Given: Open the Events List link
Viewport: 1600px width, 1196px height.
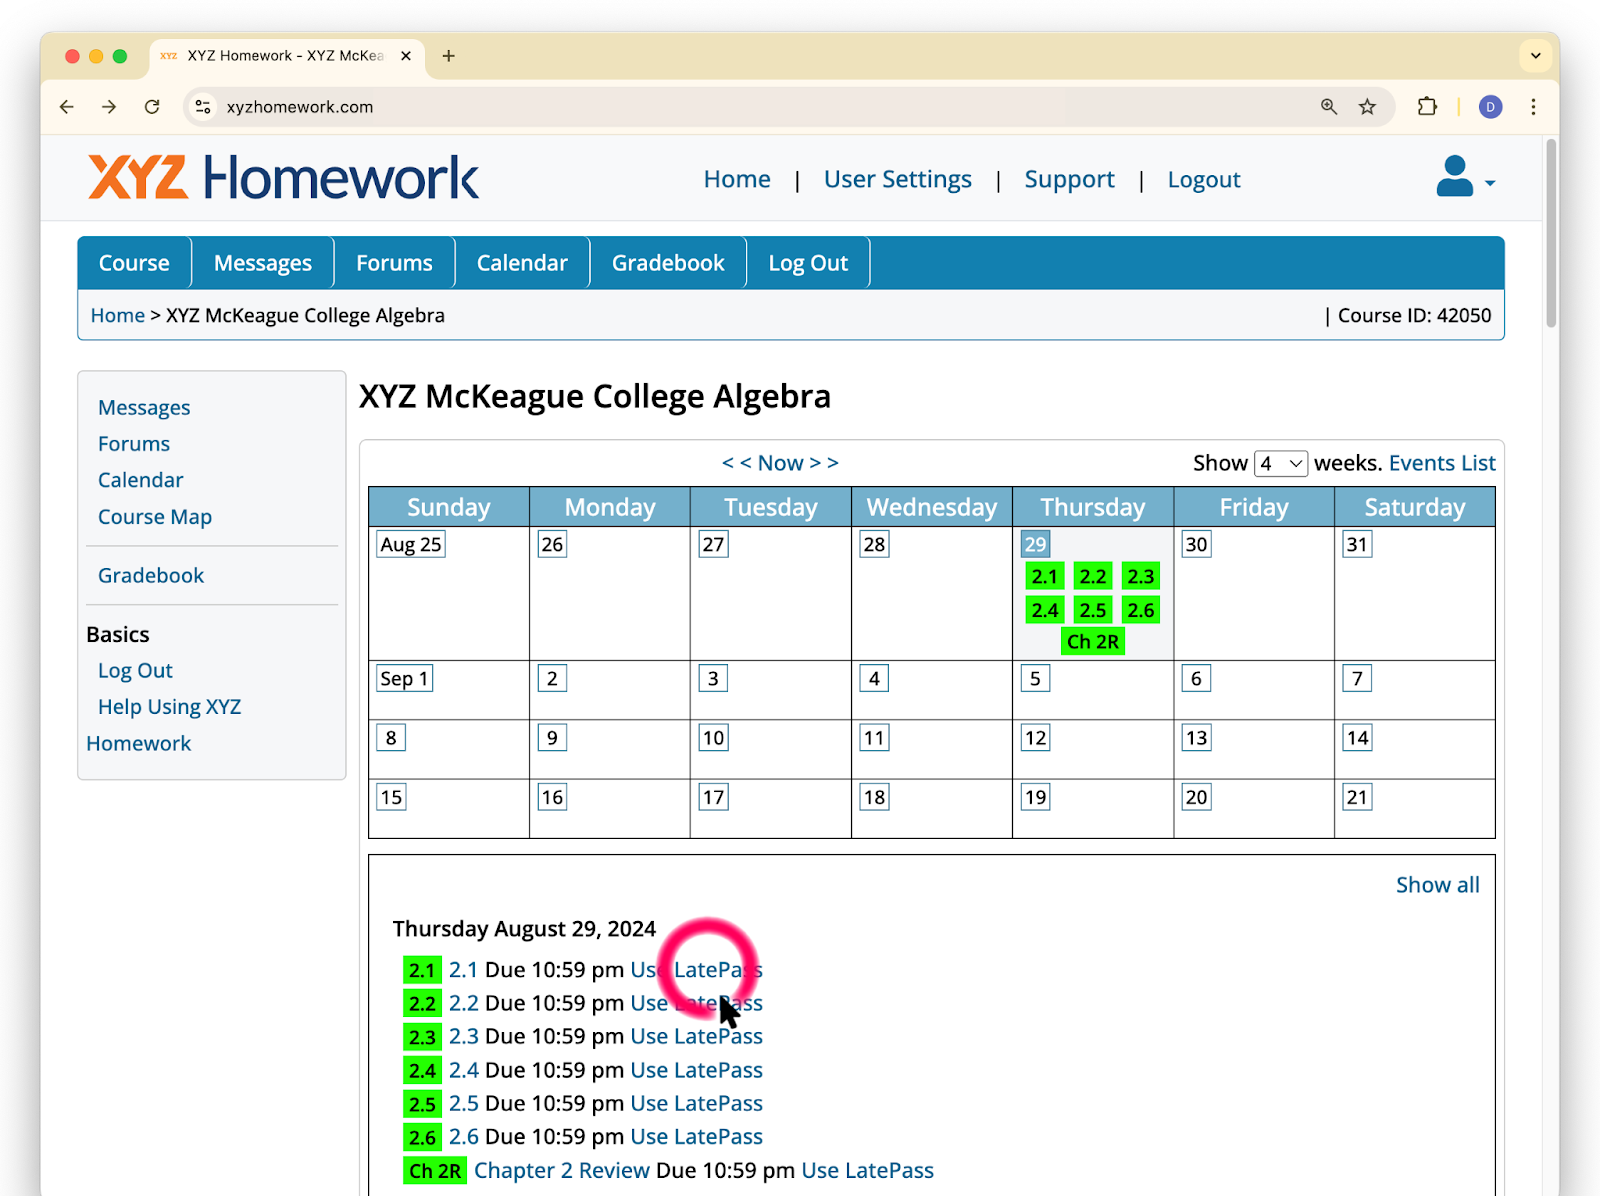Looking at the screenshot, I should click(1442, 463).
